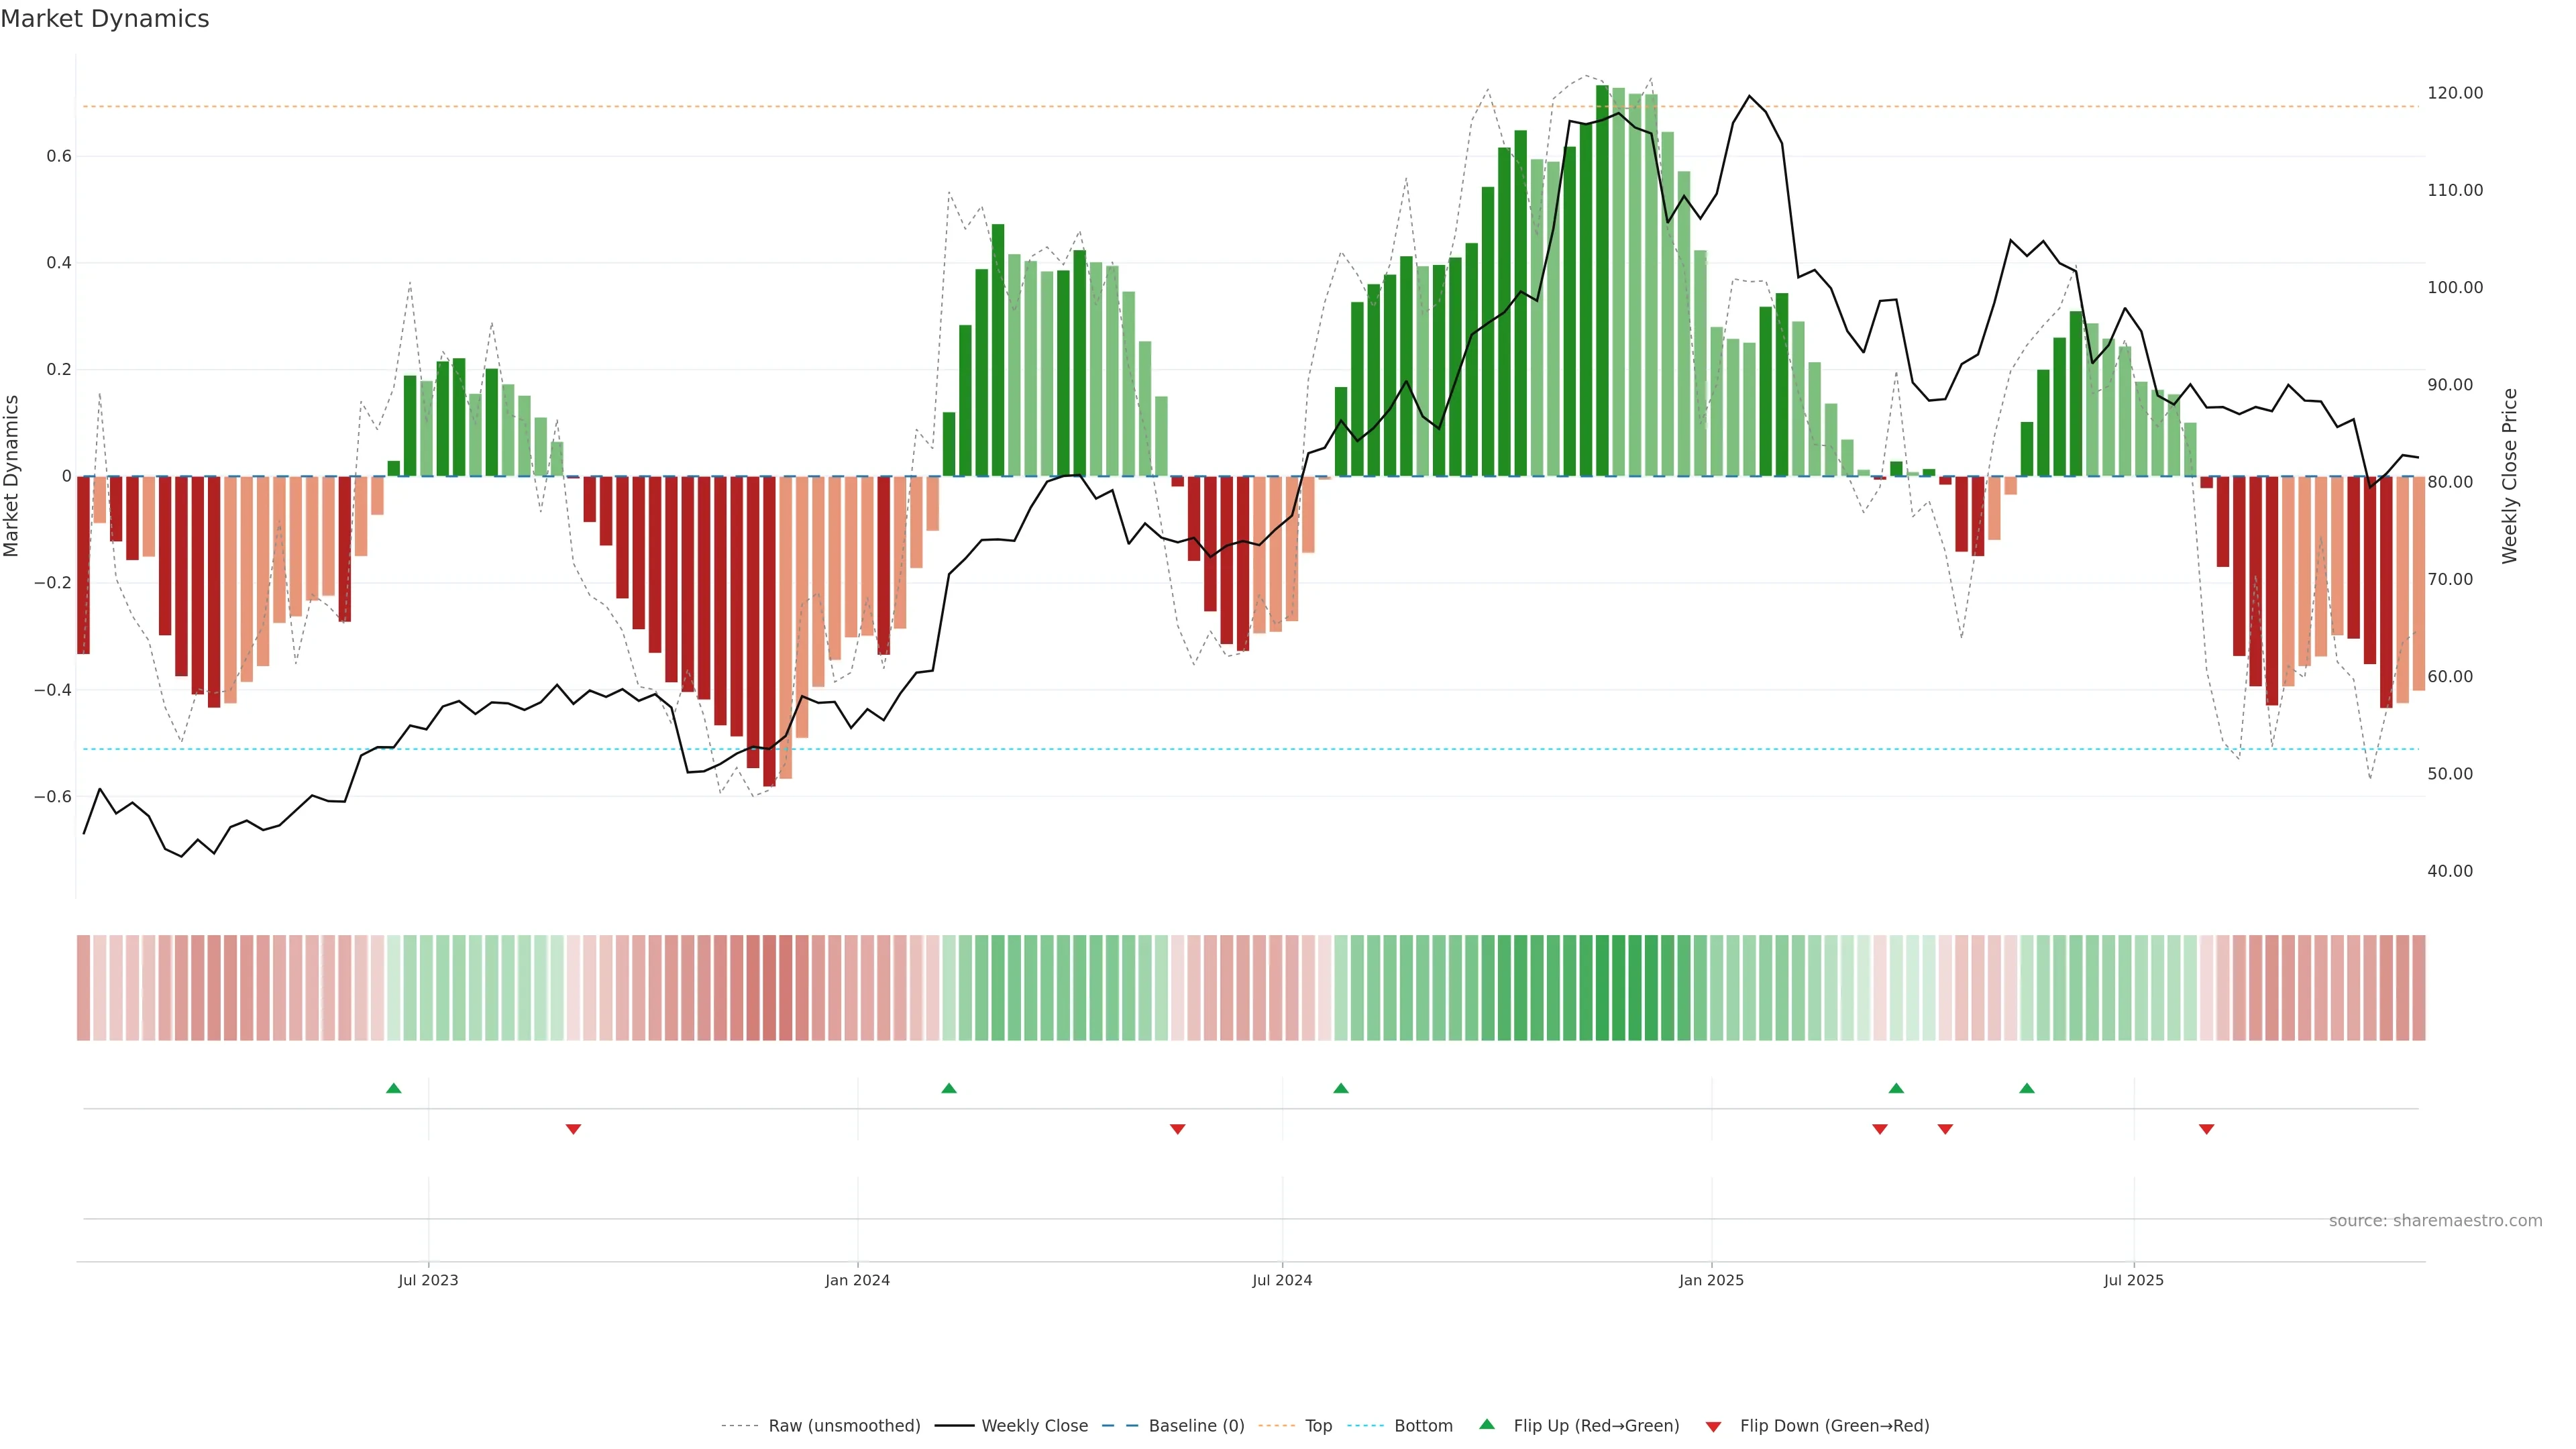This screenshot has height=1449, width=2576.
Task: Click the earliest green flip-up triangle marker
Action: (x=393, y=1088)
